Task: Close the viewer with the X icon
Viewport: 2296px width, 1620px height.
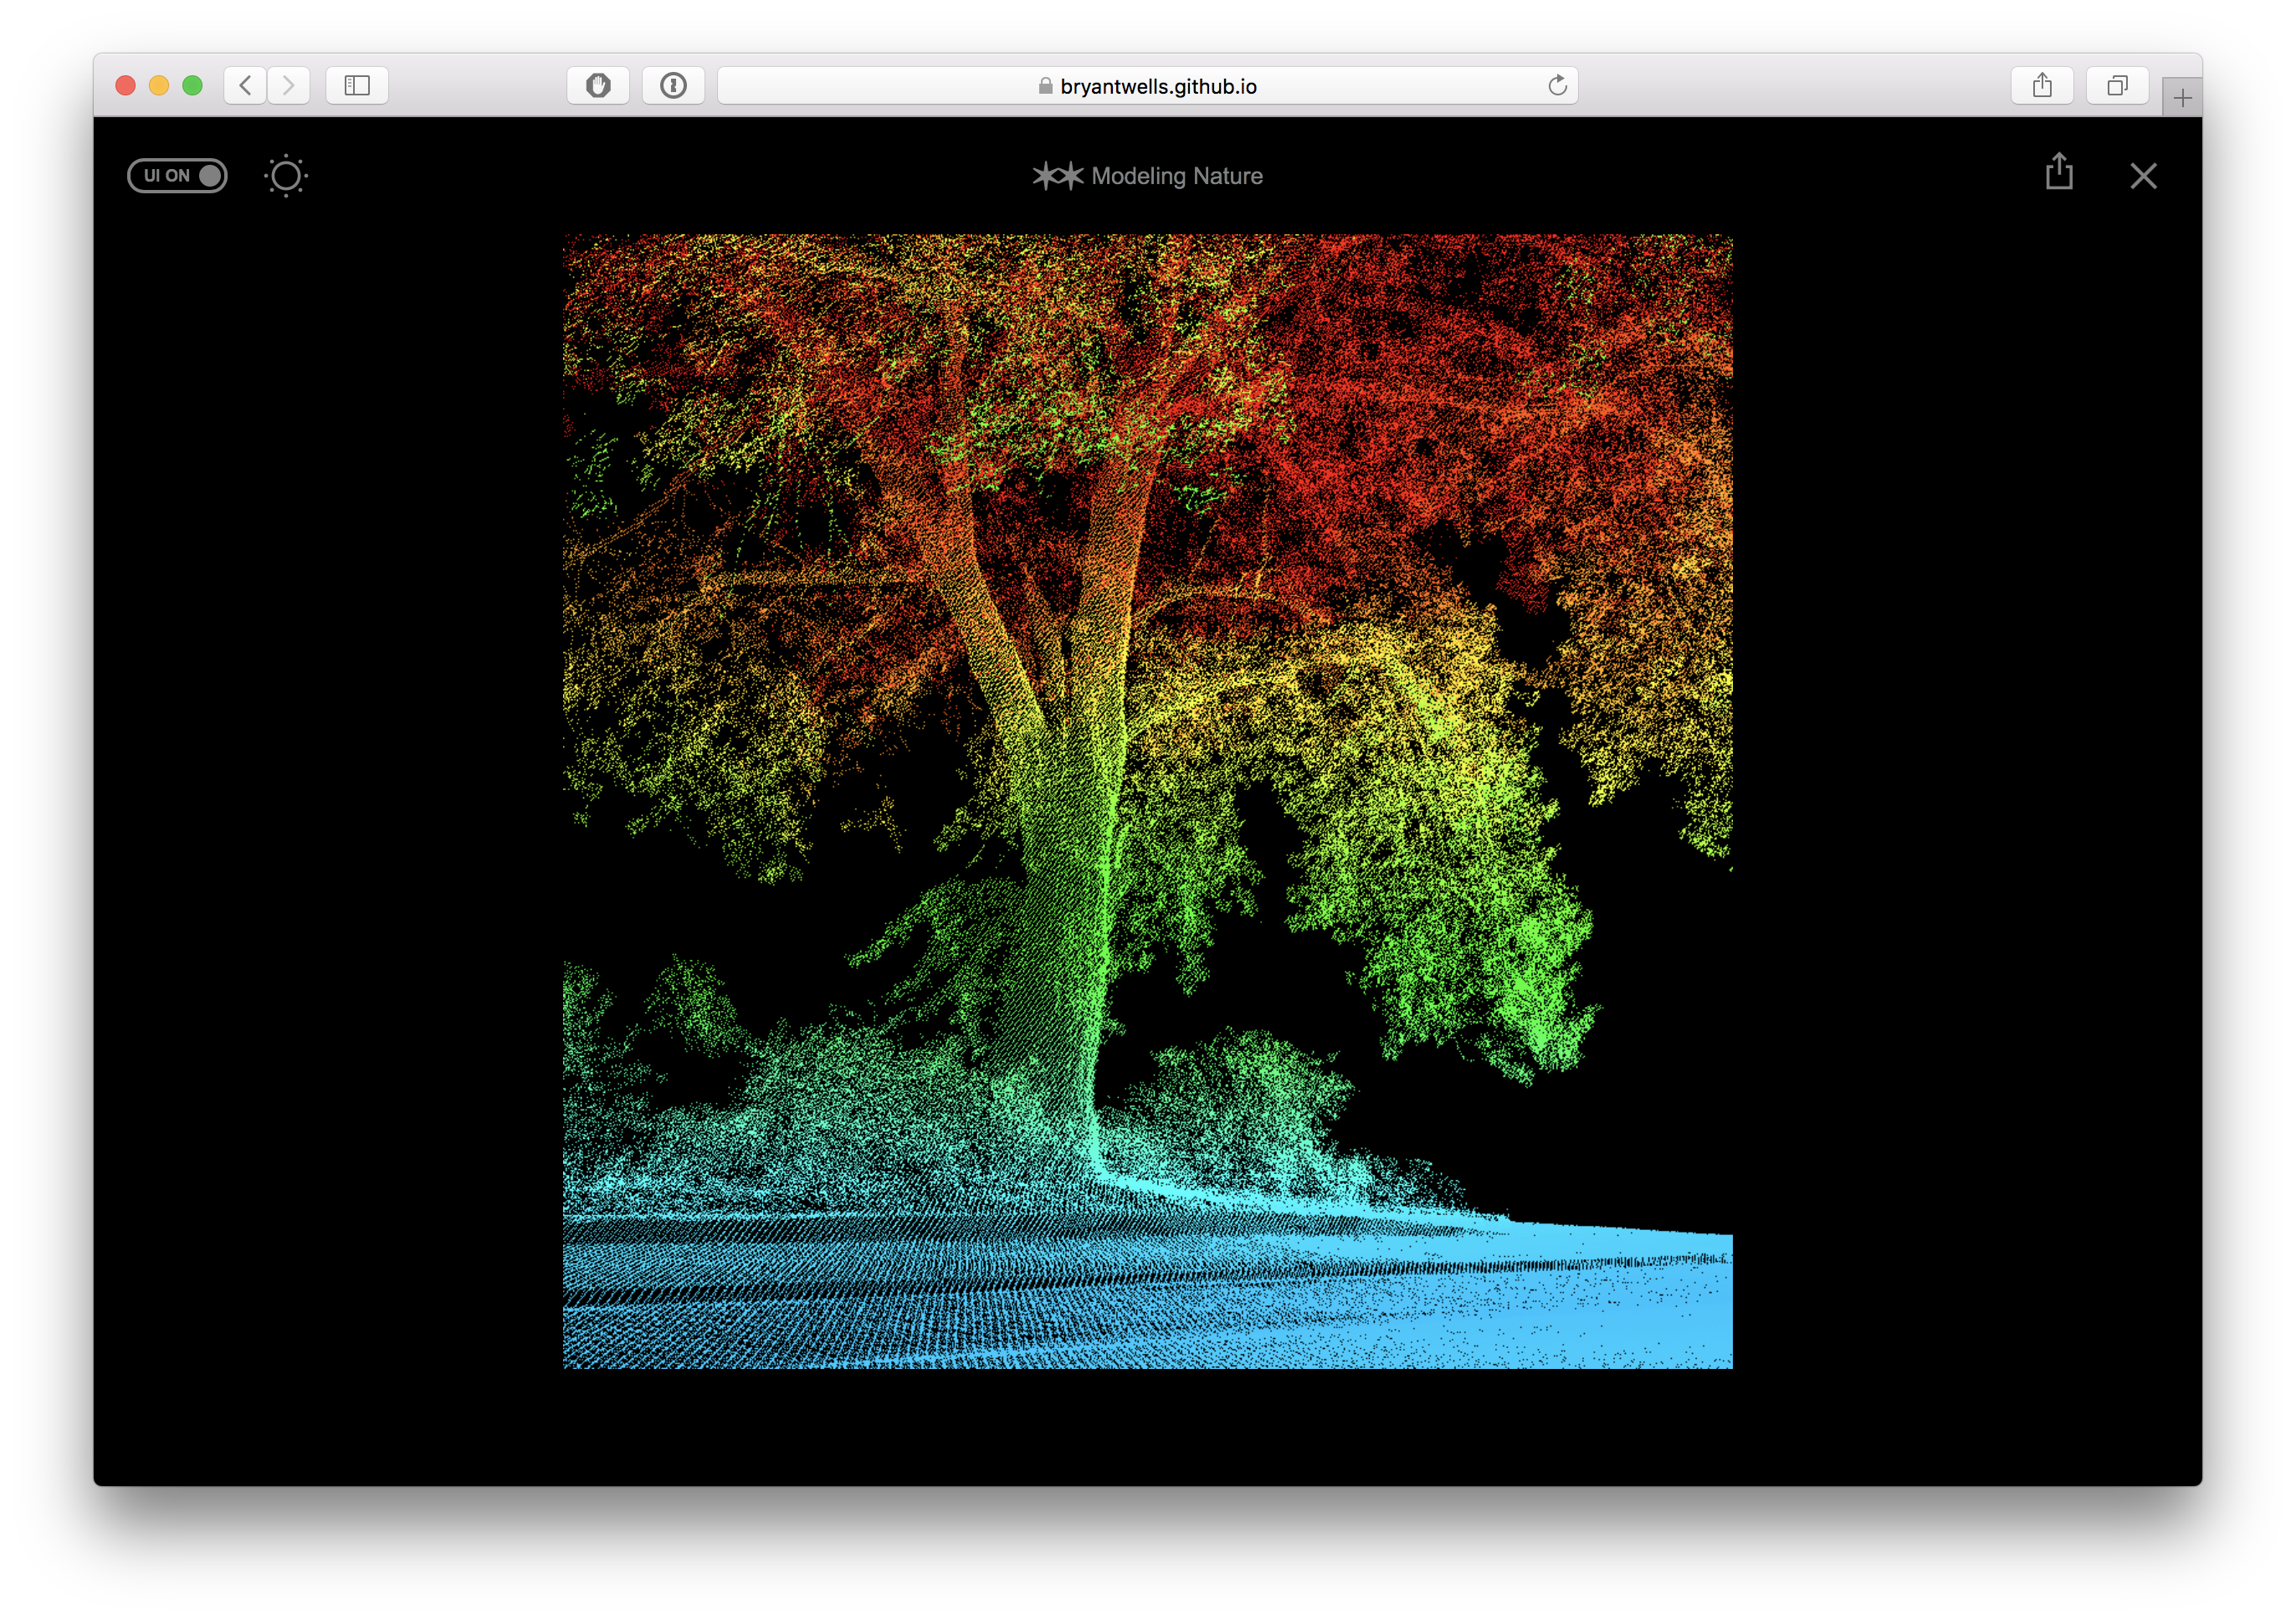Action: 2143,176
